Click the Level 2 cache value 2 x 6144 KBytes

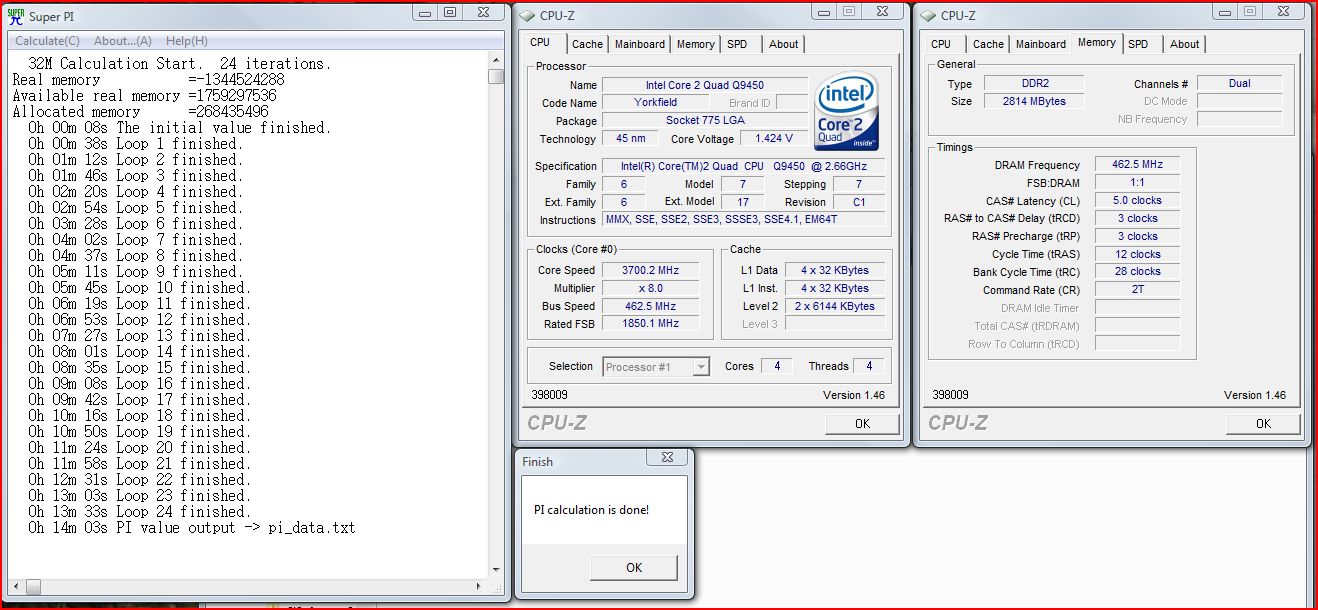point(835,307)
